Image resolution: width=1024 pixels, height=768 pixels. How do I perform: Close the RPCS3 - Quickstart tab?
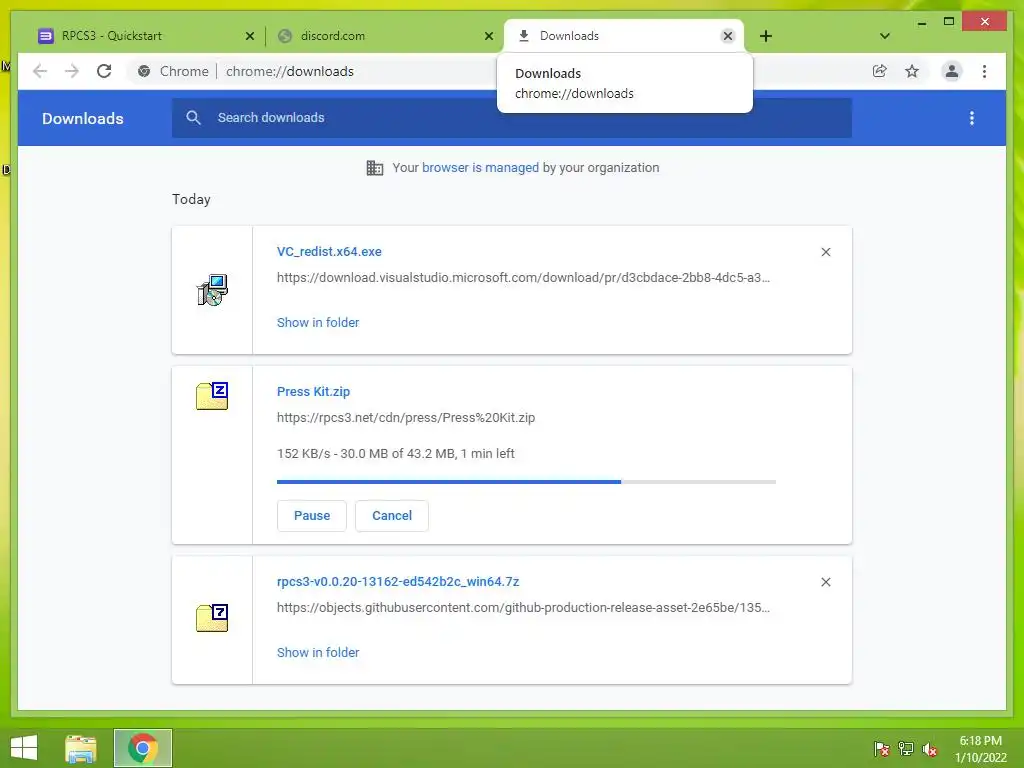click(x=249, y=37)
